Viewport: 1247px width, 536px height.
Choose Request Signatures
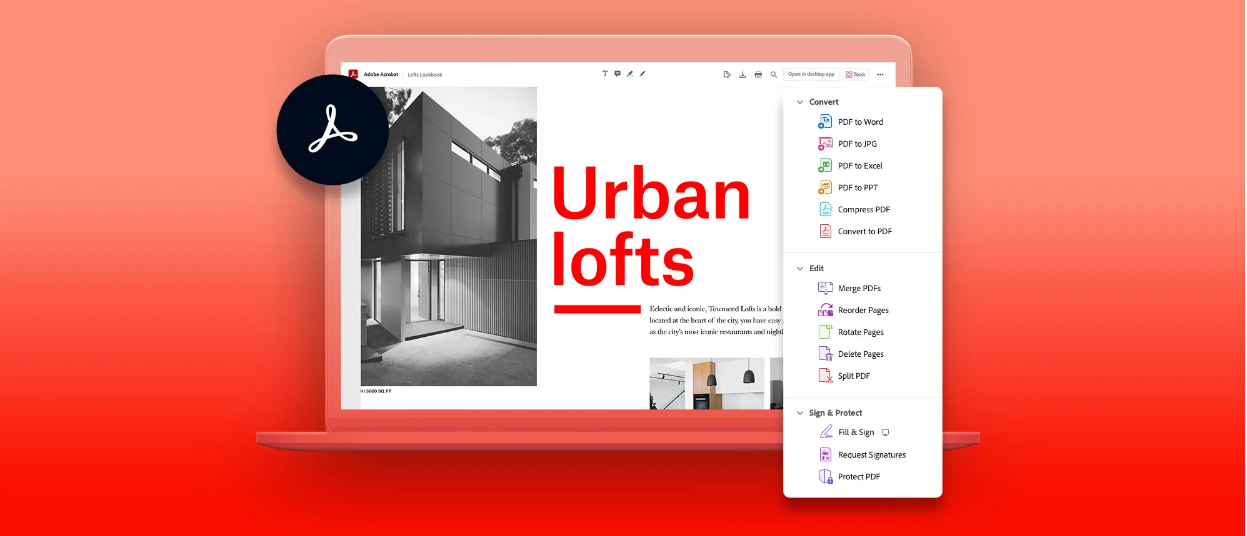tap(862, 455)
